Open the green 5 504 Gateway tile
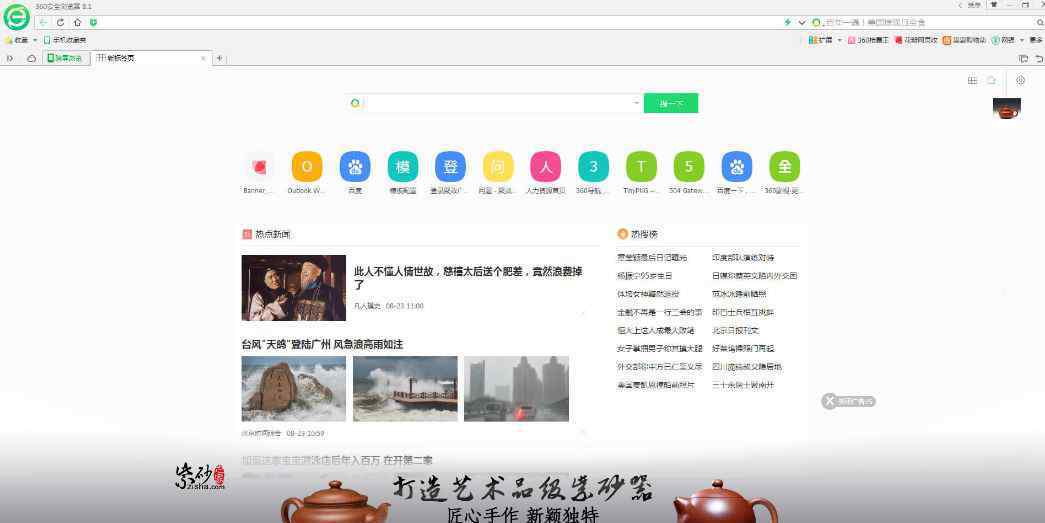 [x=688, y=167]
